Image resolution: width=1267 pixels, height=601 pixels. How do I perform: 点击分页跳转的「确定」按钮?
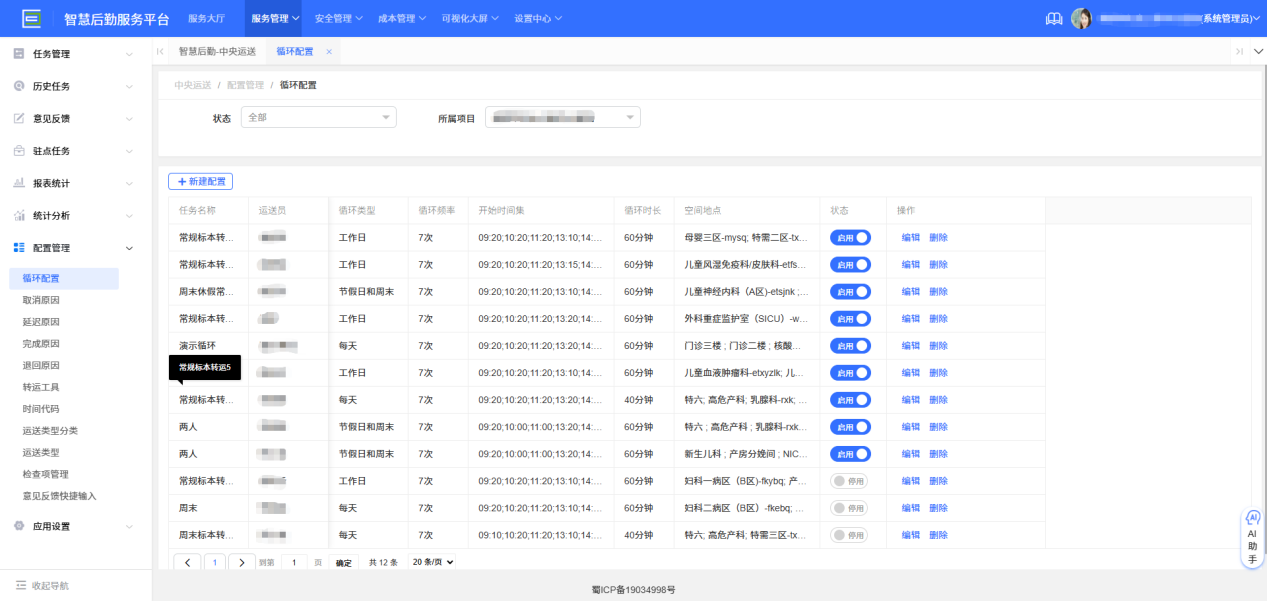tap(343, 562)
